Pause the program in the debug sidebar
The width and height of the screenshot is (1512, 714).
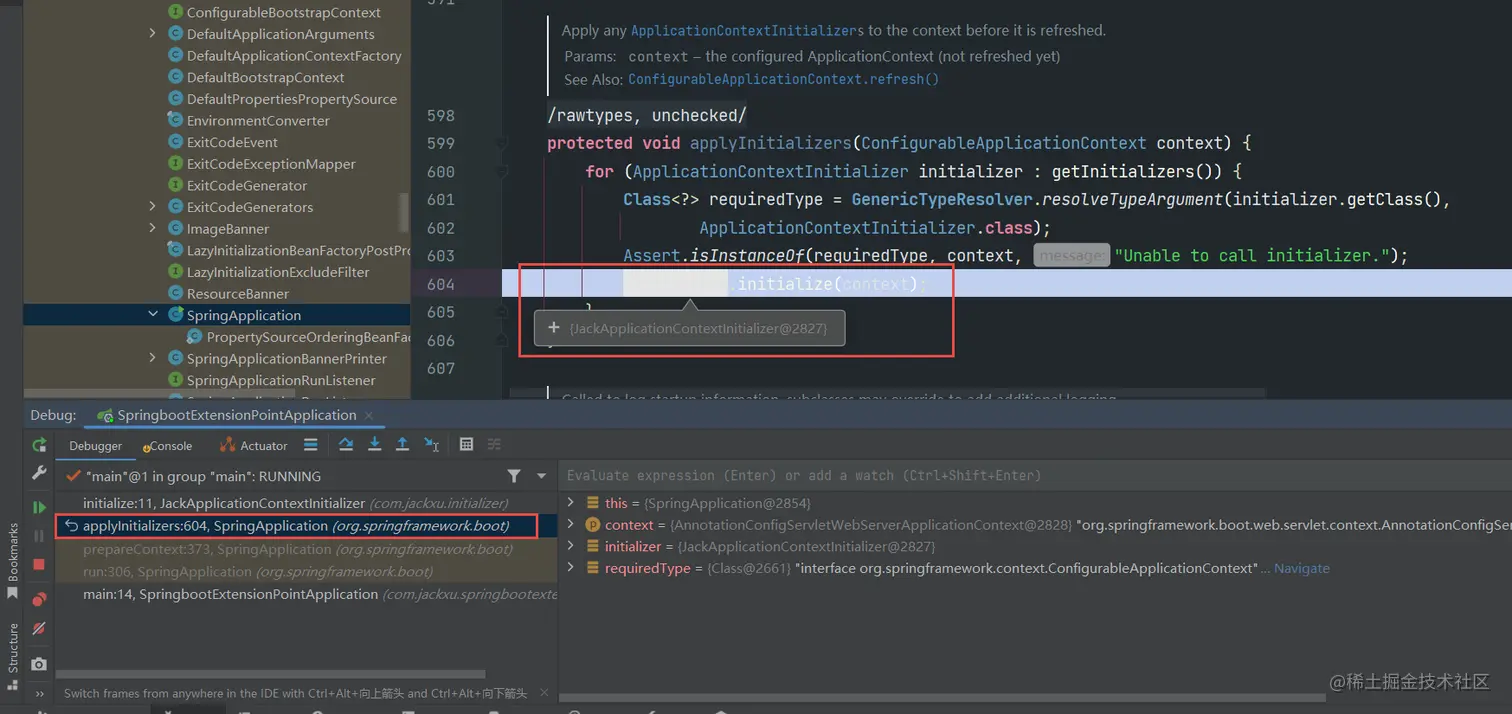click(39, 536)
